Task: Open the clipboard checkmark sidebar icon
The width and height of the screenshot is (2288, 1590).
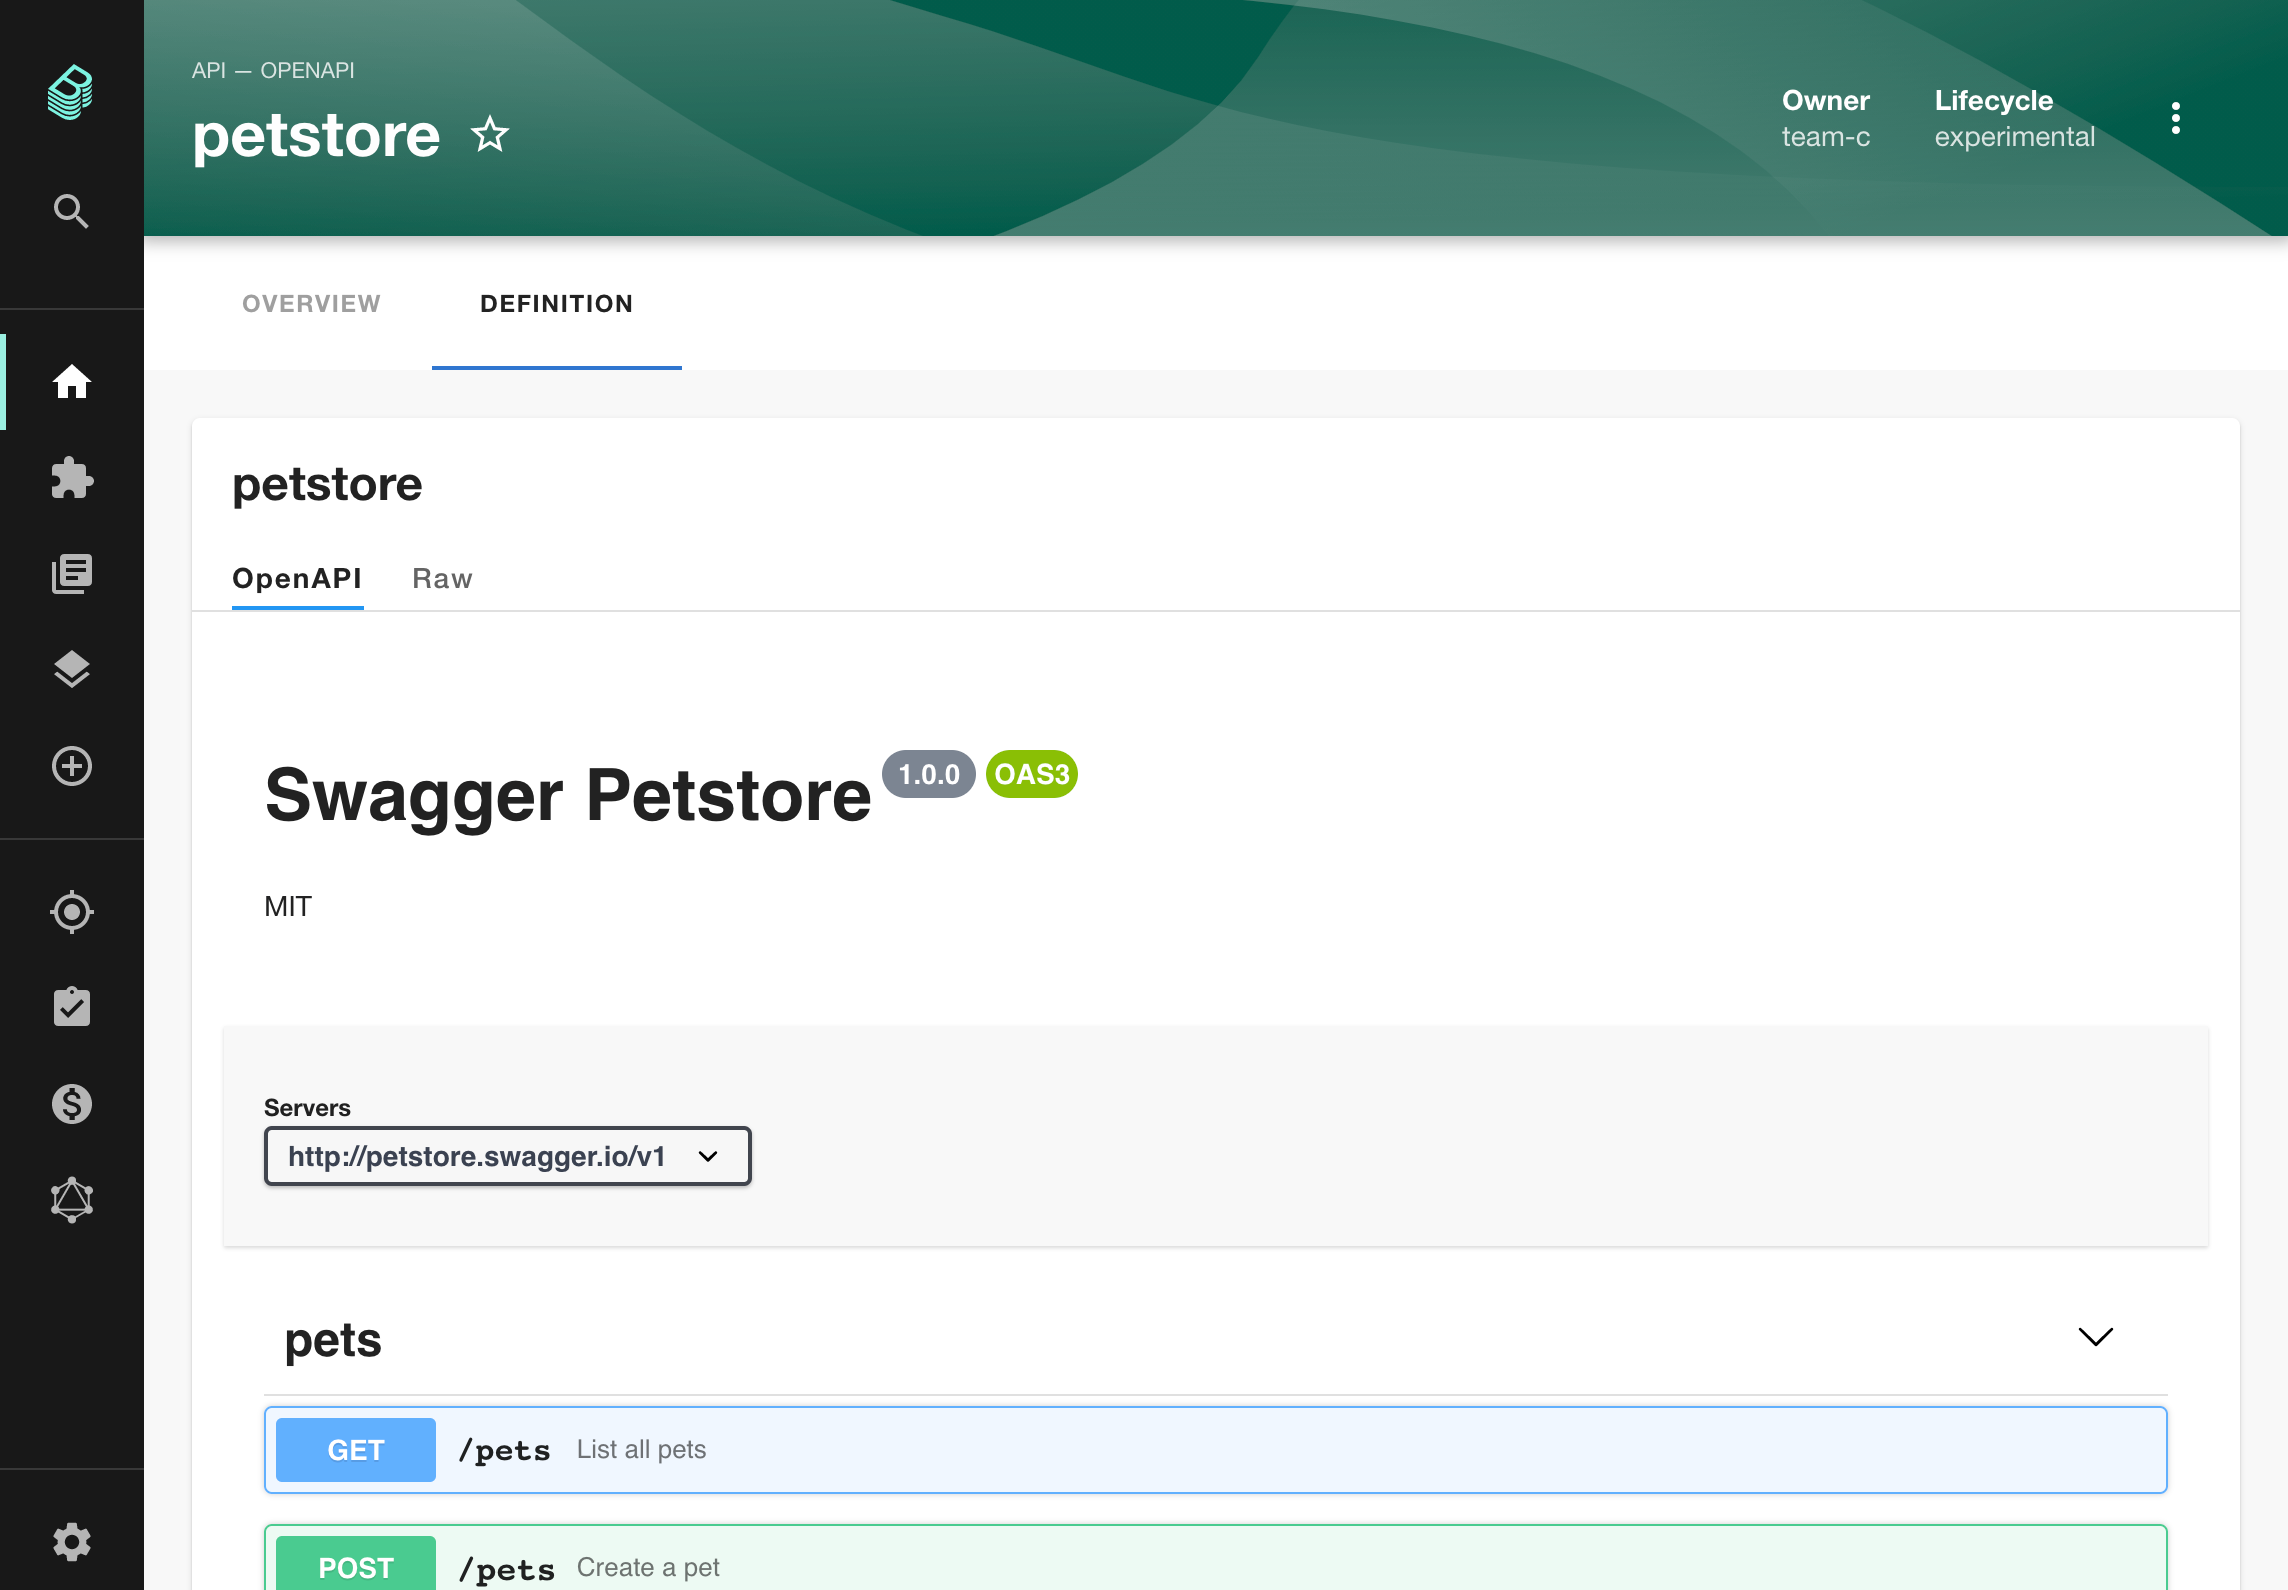Action: (x=72, y=1007)
